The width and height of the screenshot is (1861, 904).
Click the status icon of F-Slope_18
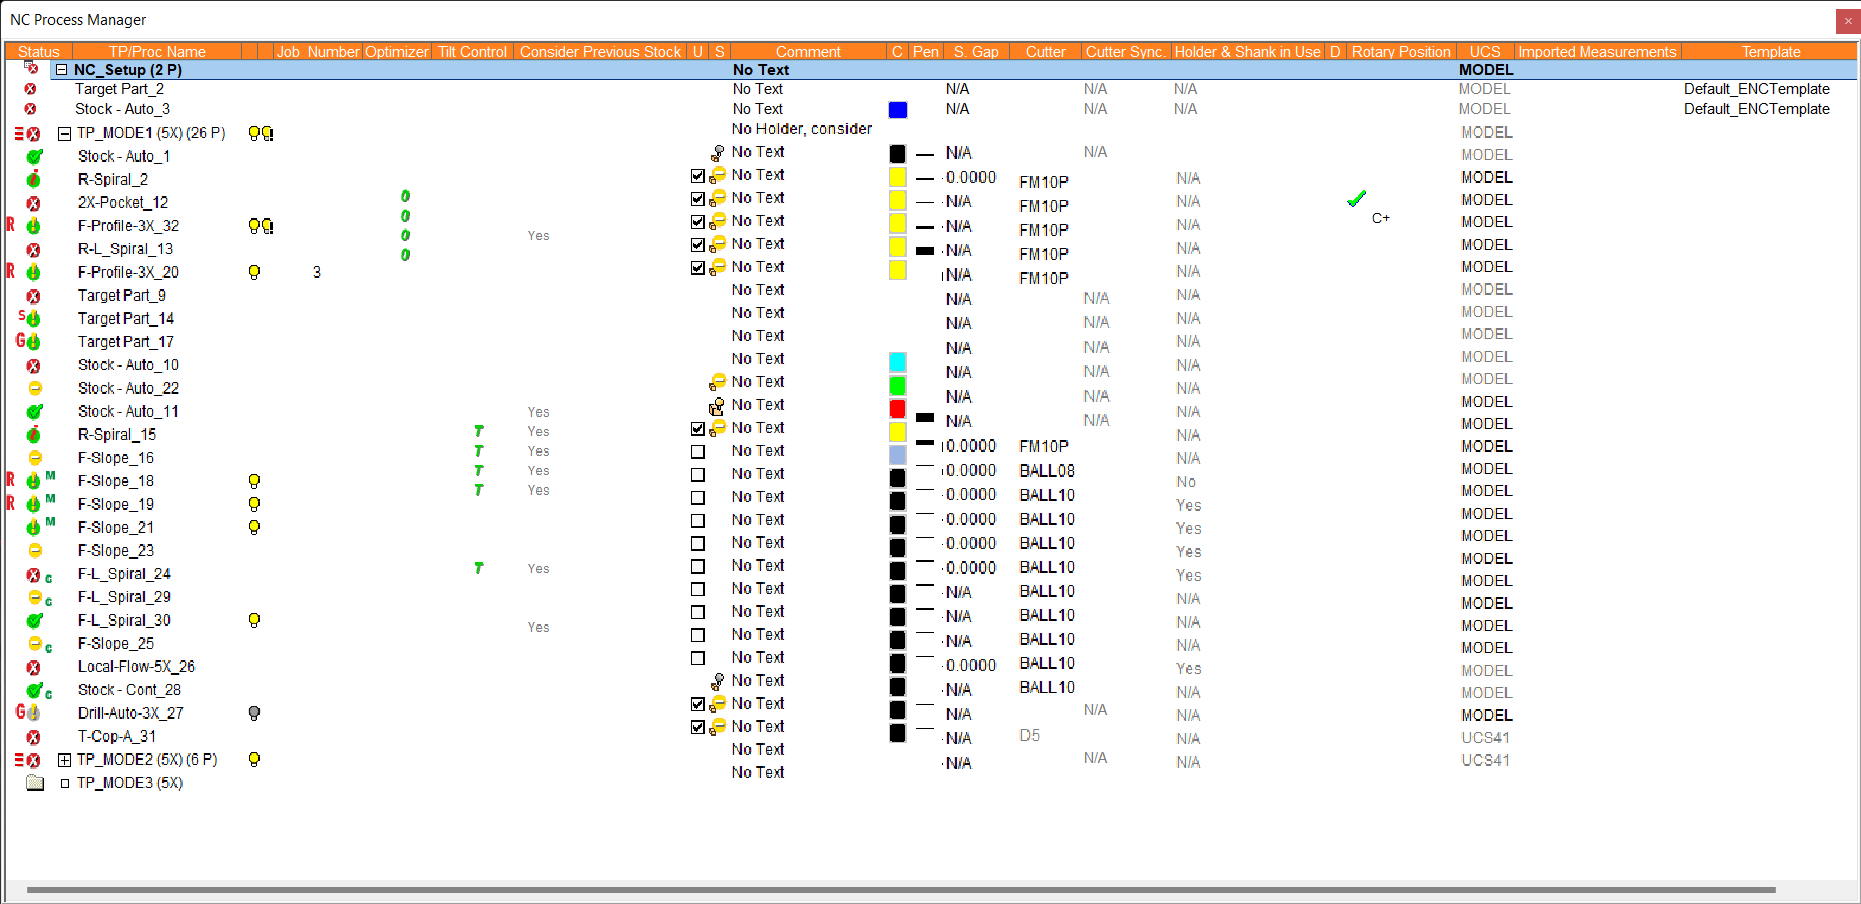[33, 481]
